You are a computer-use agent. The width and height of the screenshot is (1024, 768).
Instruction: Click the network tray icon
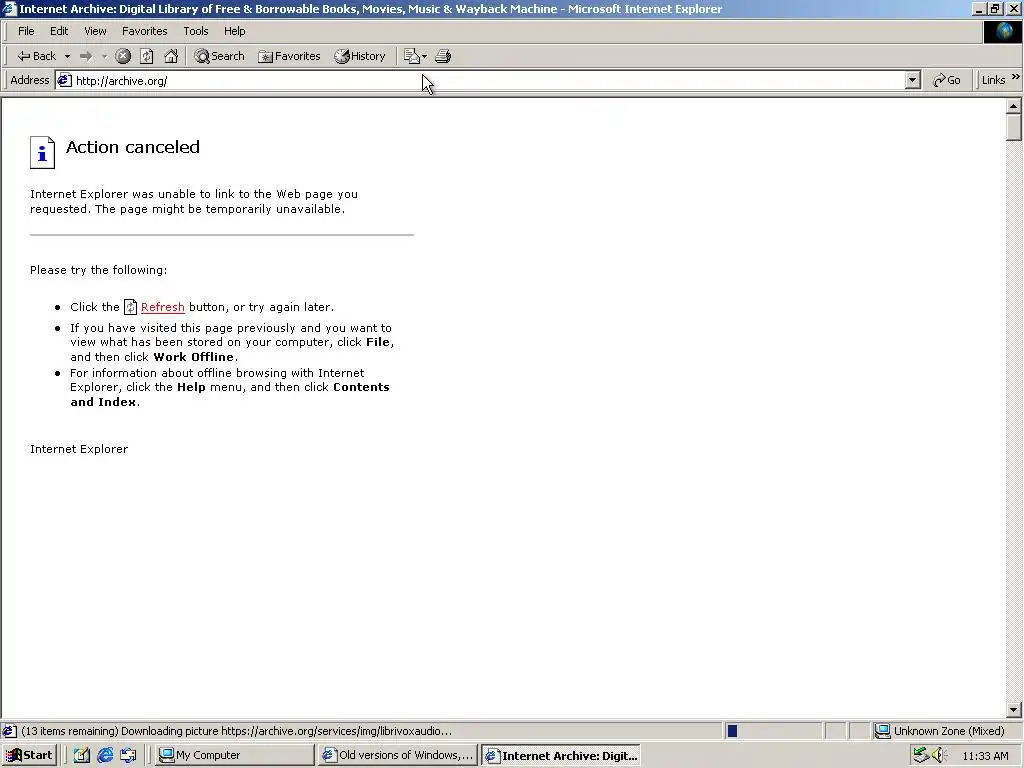click(x=921, y=755)
